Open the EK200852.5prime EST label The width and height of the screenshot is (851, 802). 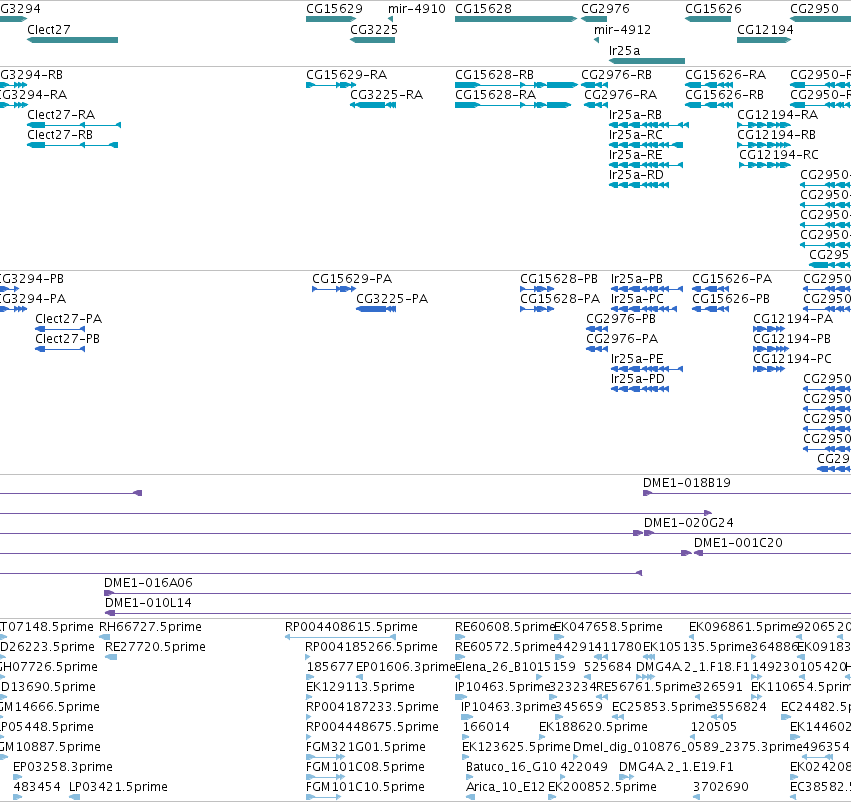[x=602, y=787]
